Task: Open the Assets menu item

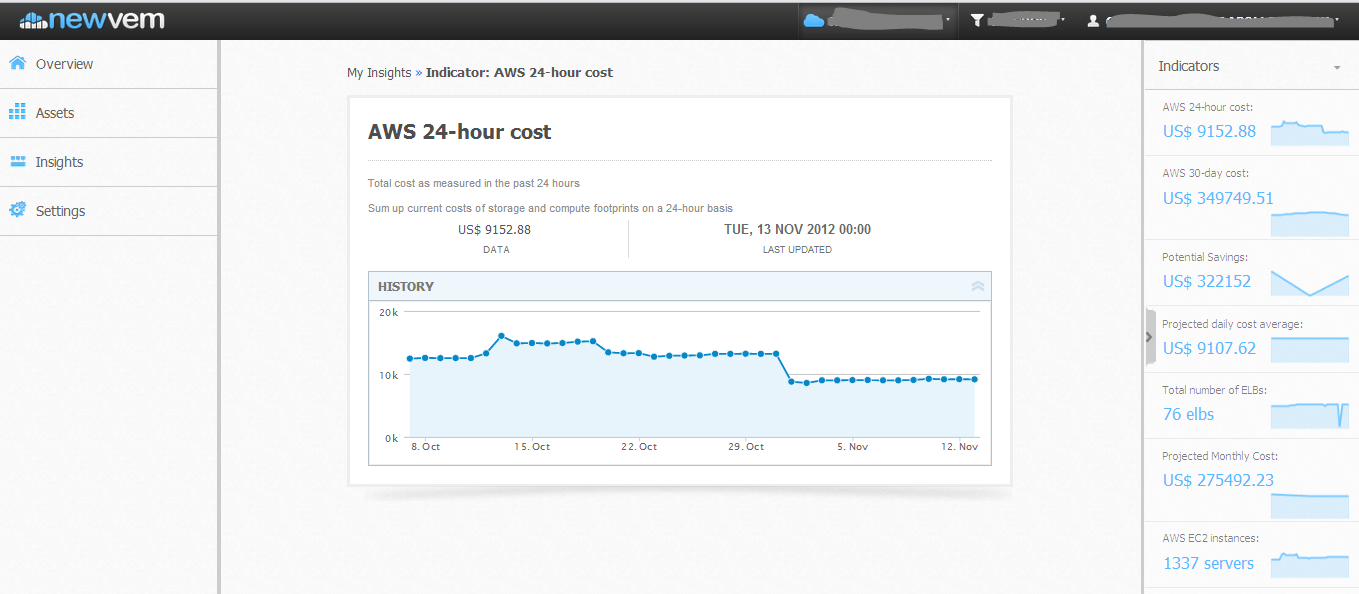Action: 55,113
